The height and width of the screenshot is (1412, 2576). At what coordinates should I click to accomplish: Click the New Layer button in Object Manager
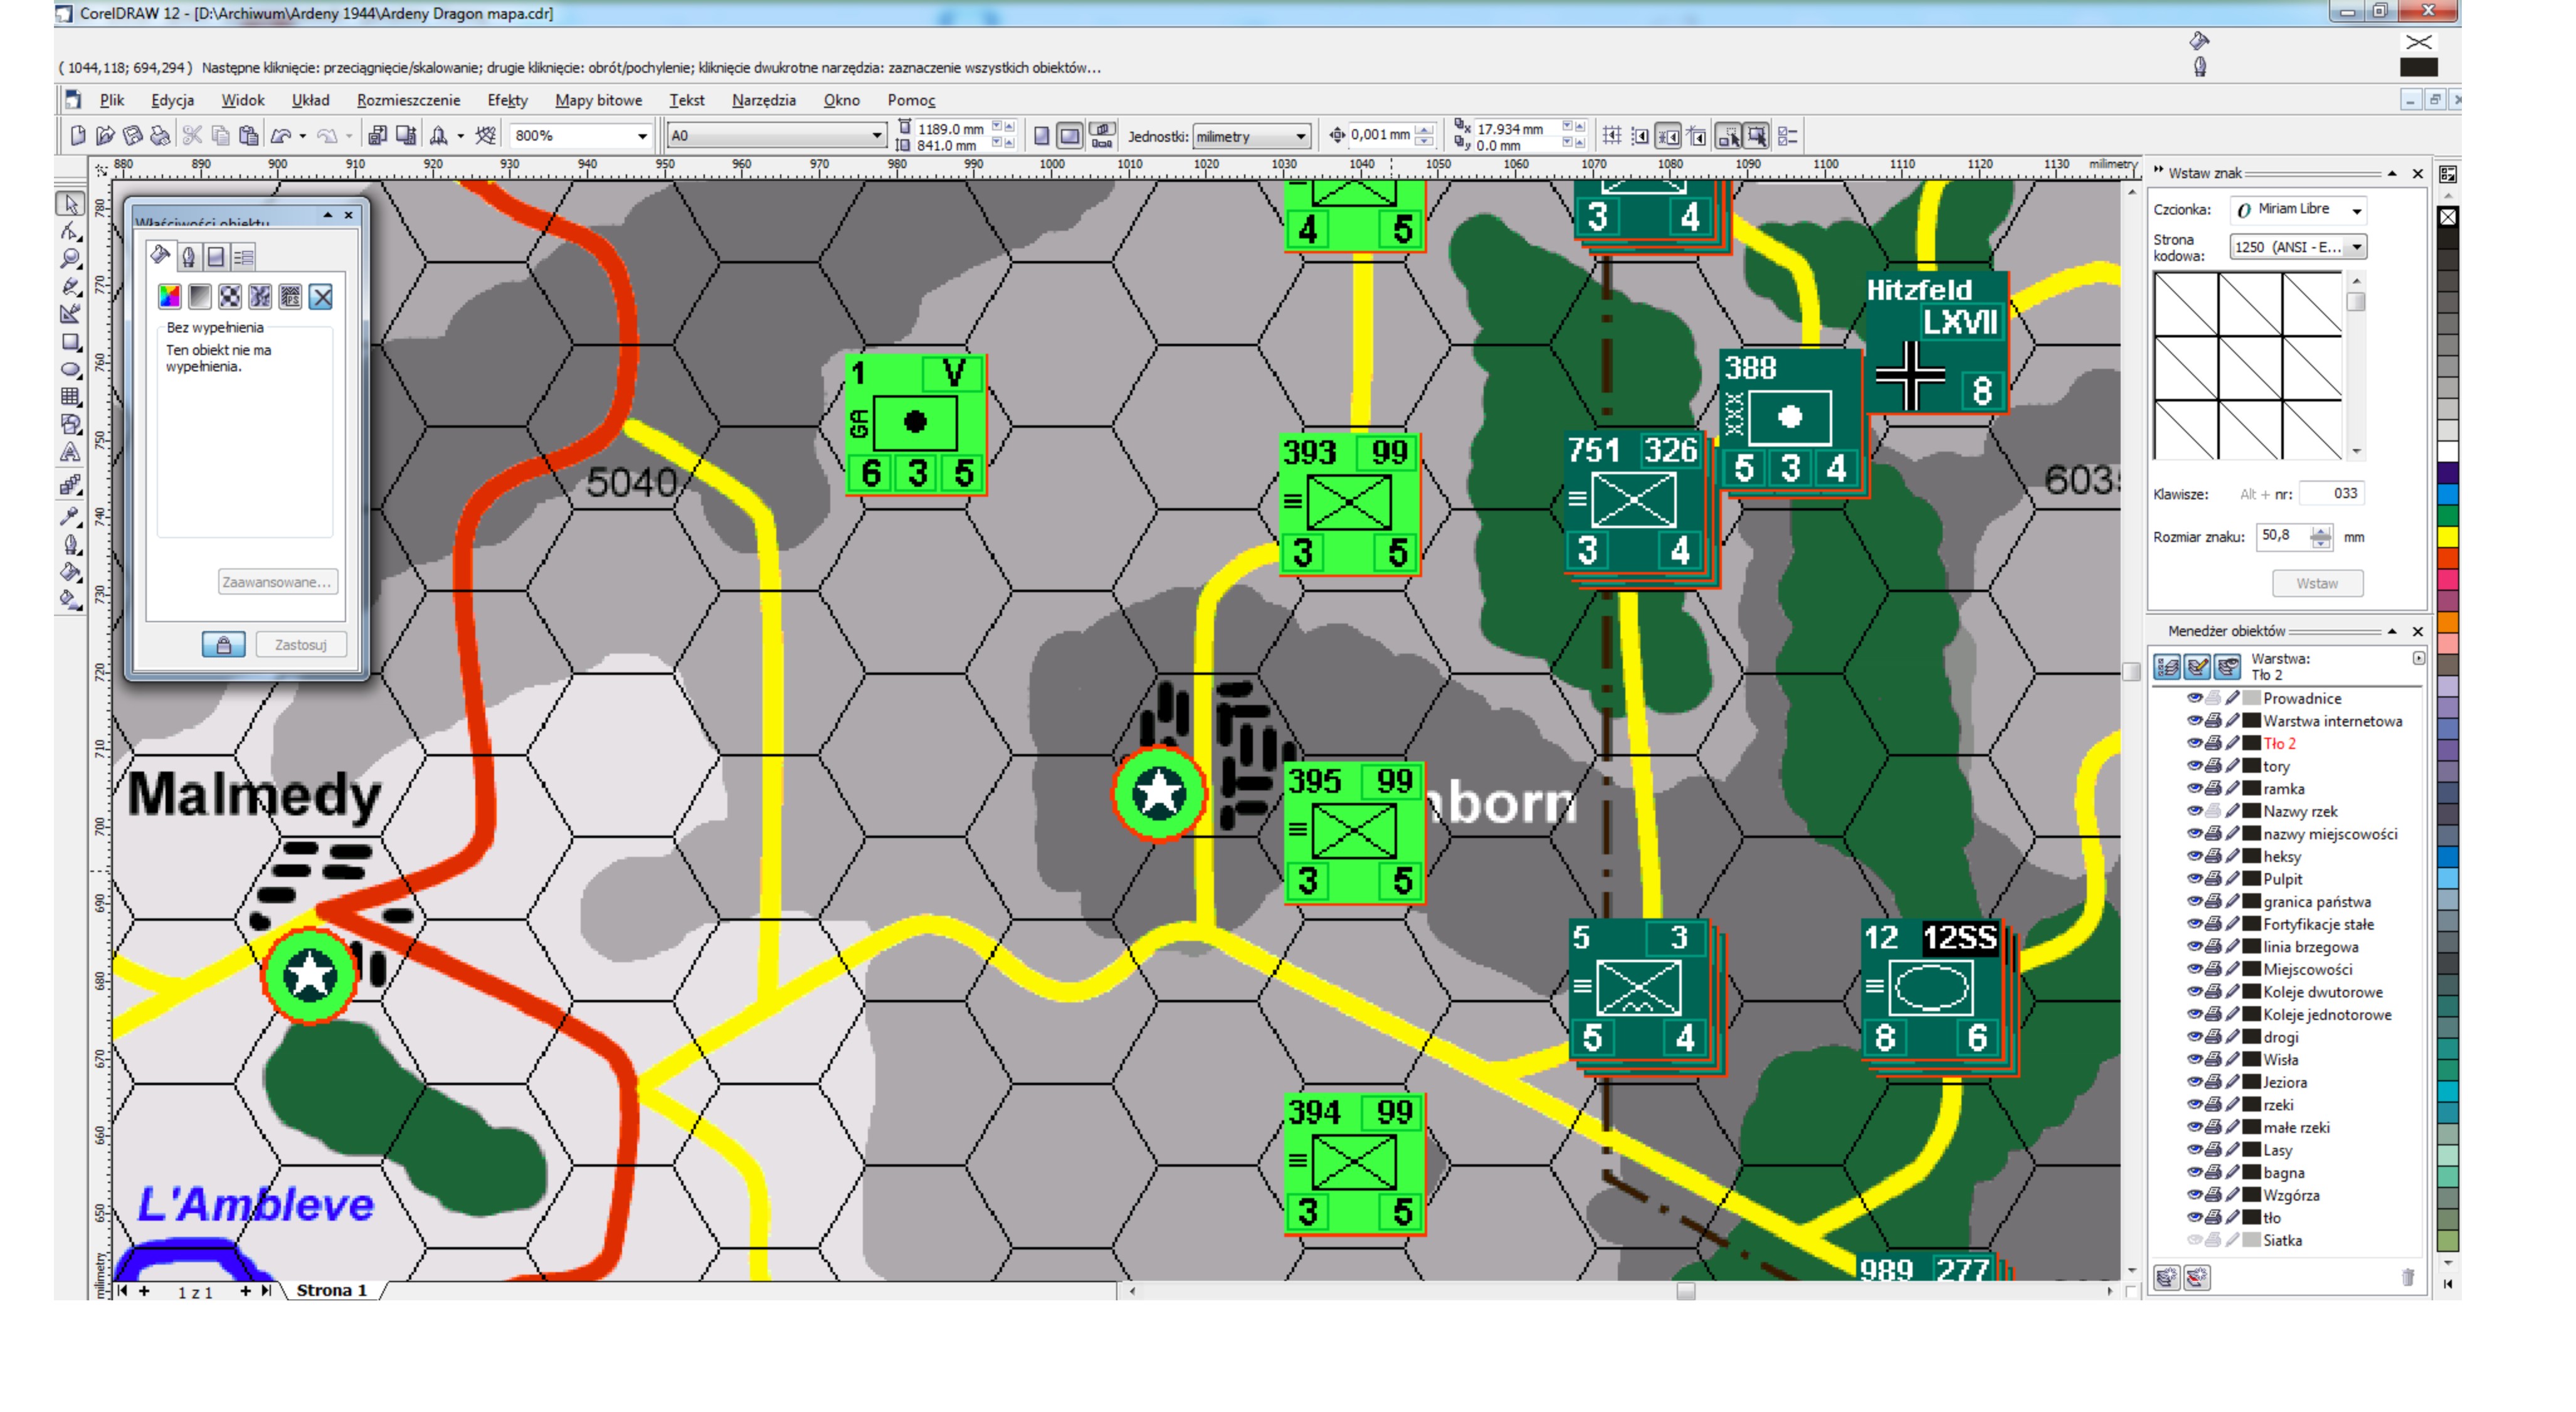point(2166,1277)
